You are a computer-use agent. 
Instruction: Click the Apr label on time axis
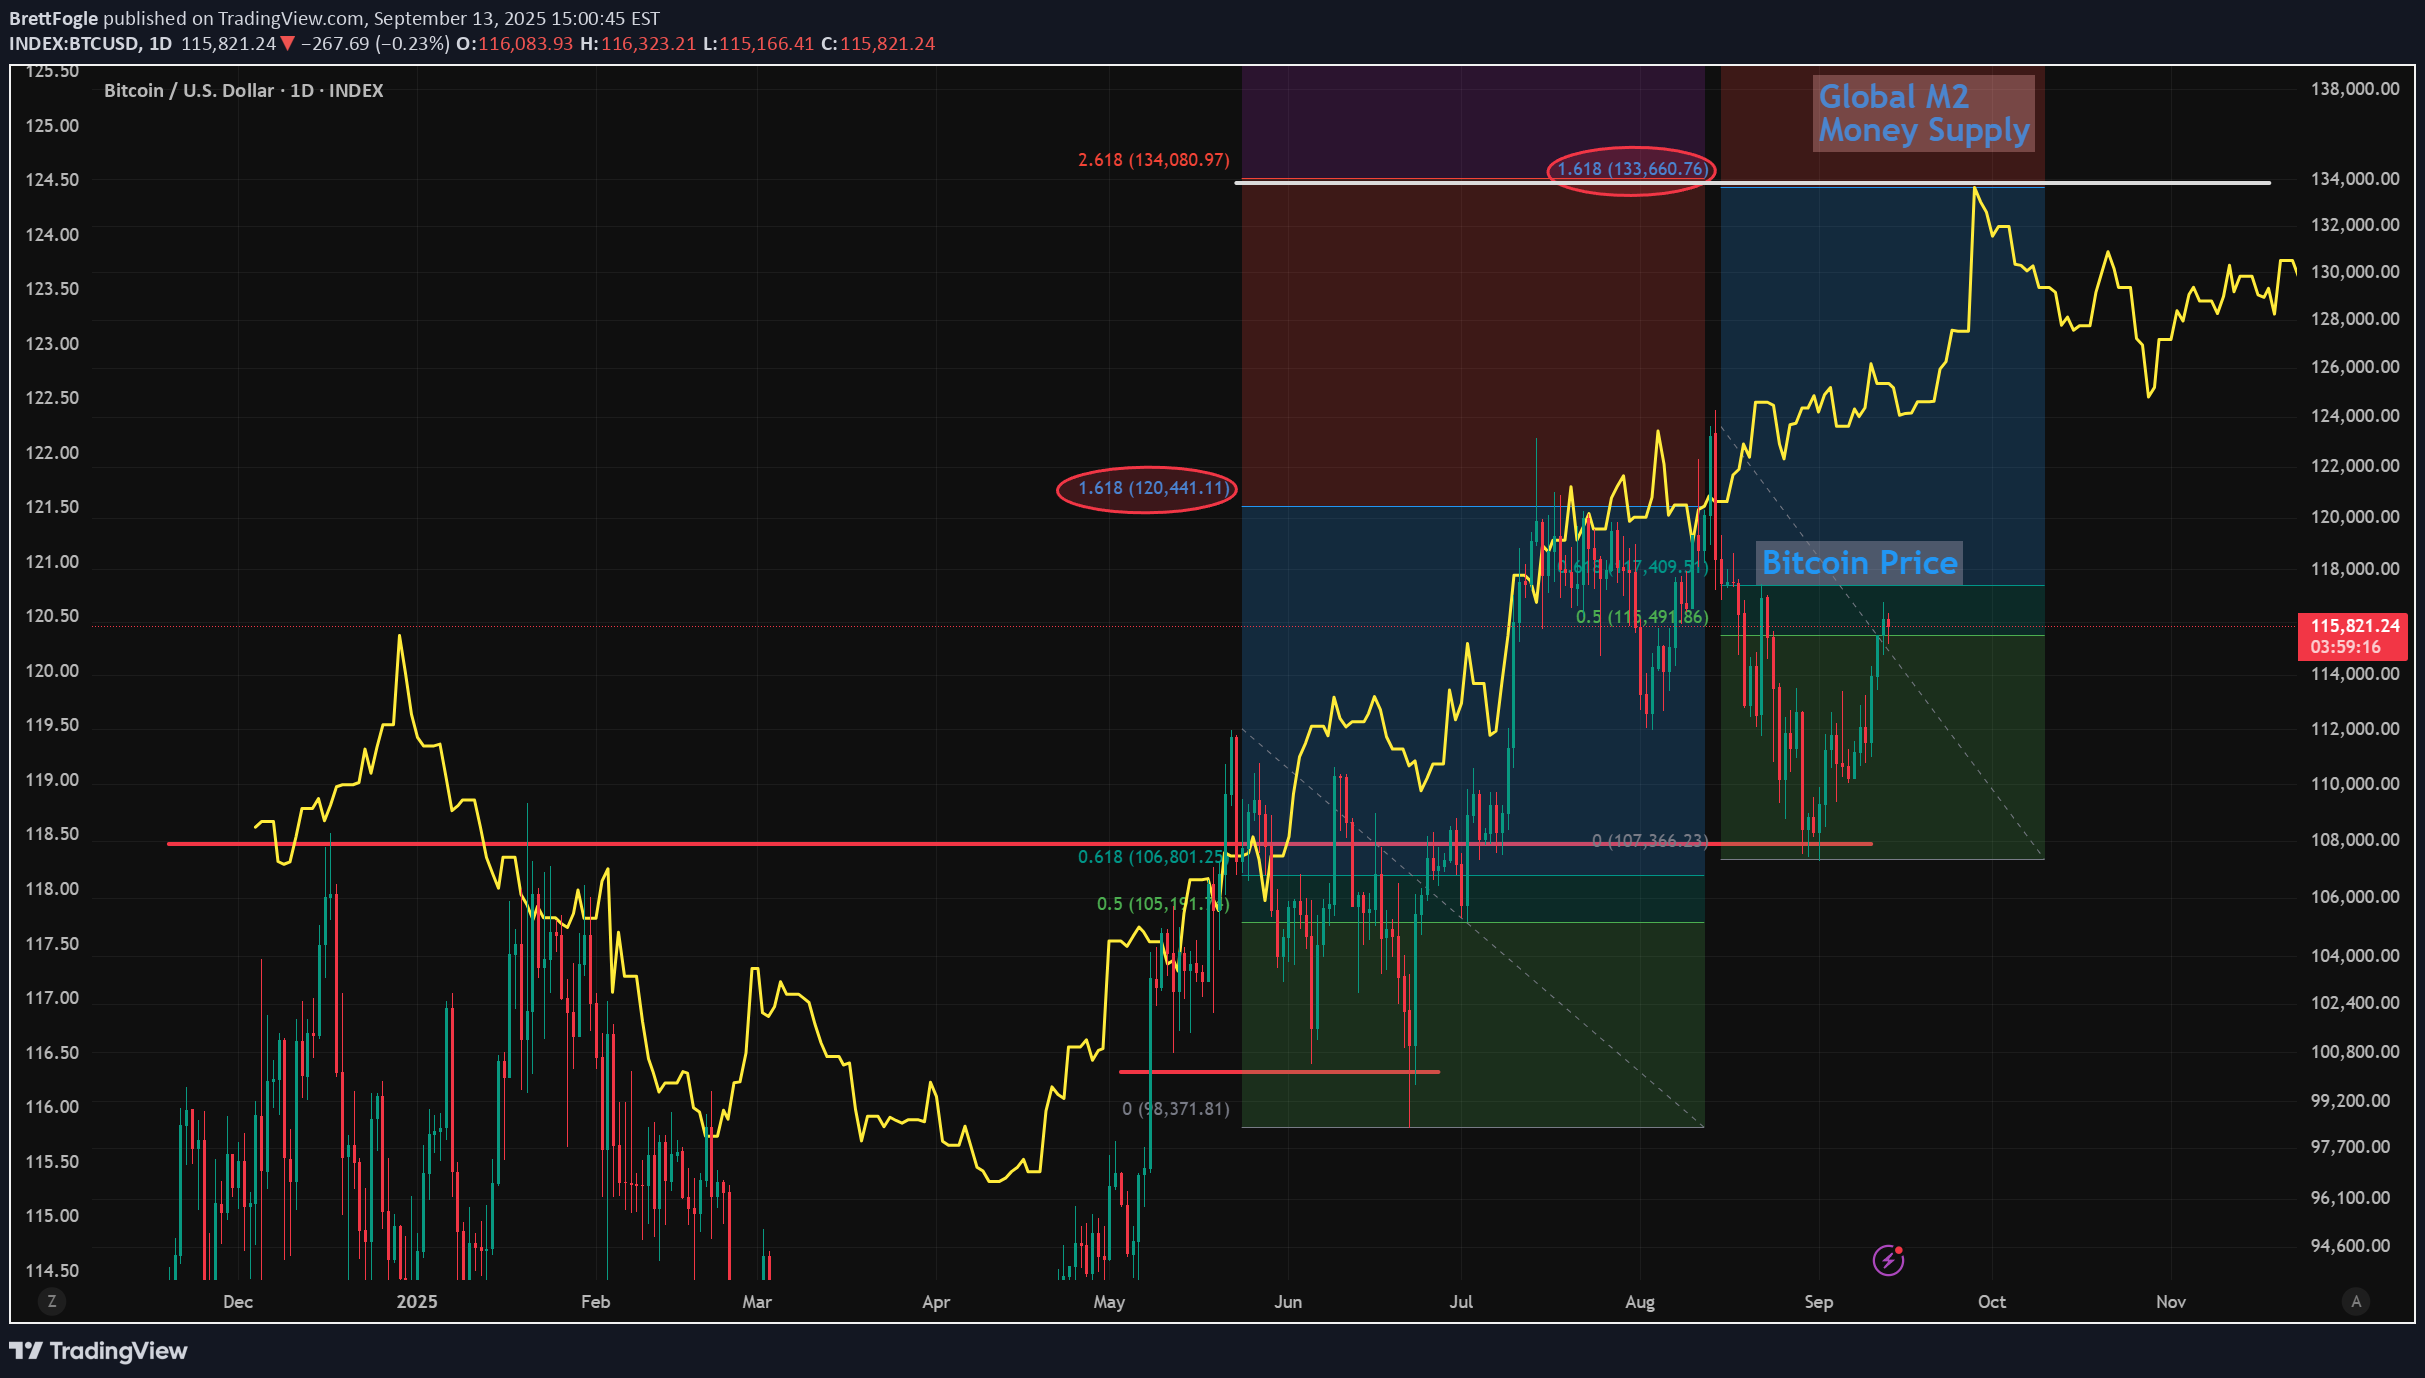pos(936,1302)
